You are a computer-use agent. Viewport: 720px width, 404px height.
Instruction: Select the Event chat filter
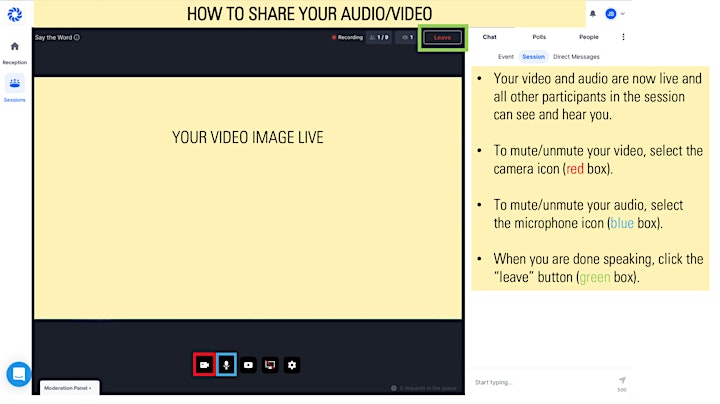pyautogui.click(x=506, y=57)
